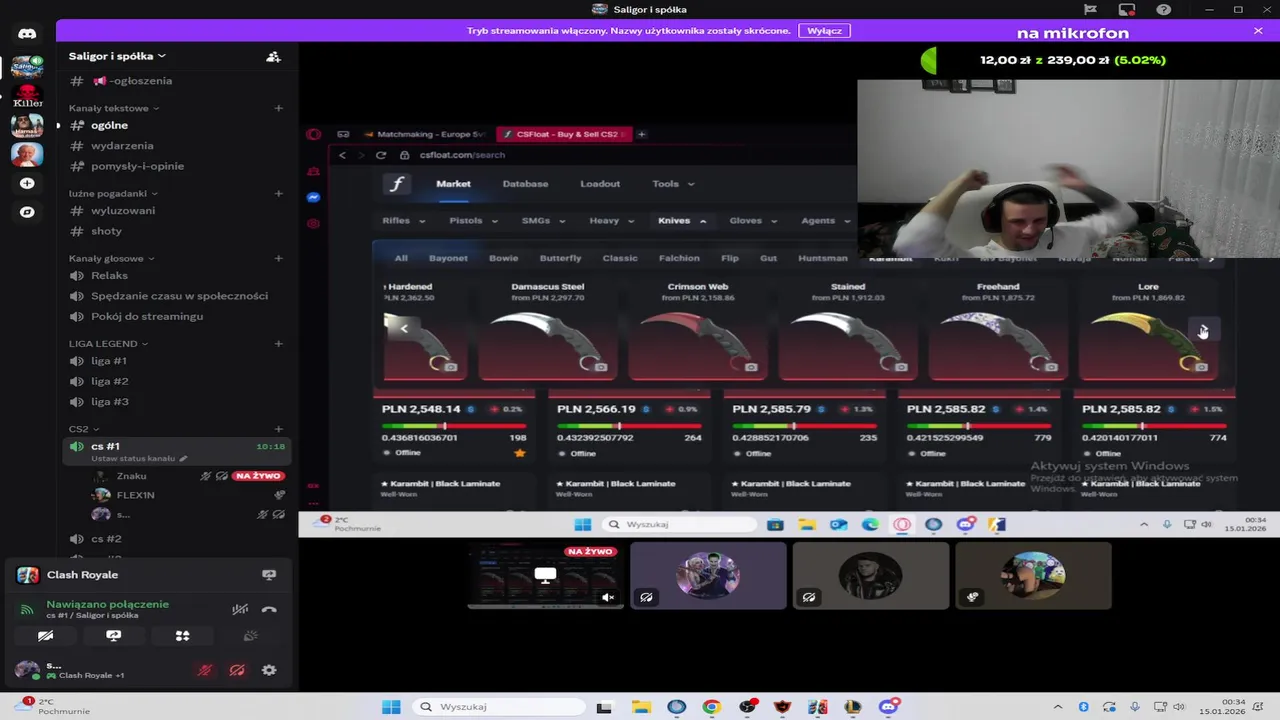Viewport: 1280px width, 720px height.
Task: Show hidden Windows tray icons chevron
Action: pos(1058,707)
